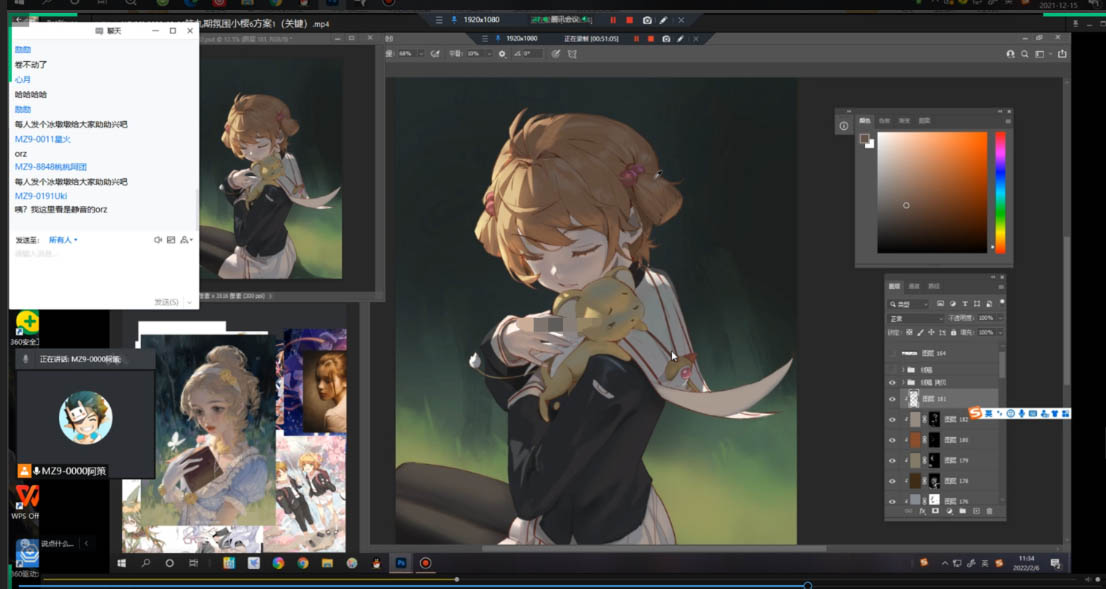Viewport: 1106px width, 589px height.
Task: Open the blend mode dropdown 正常
Action: (916, 319)
